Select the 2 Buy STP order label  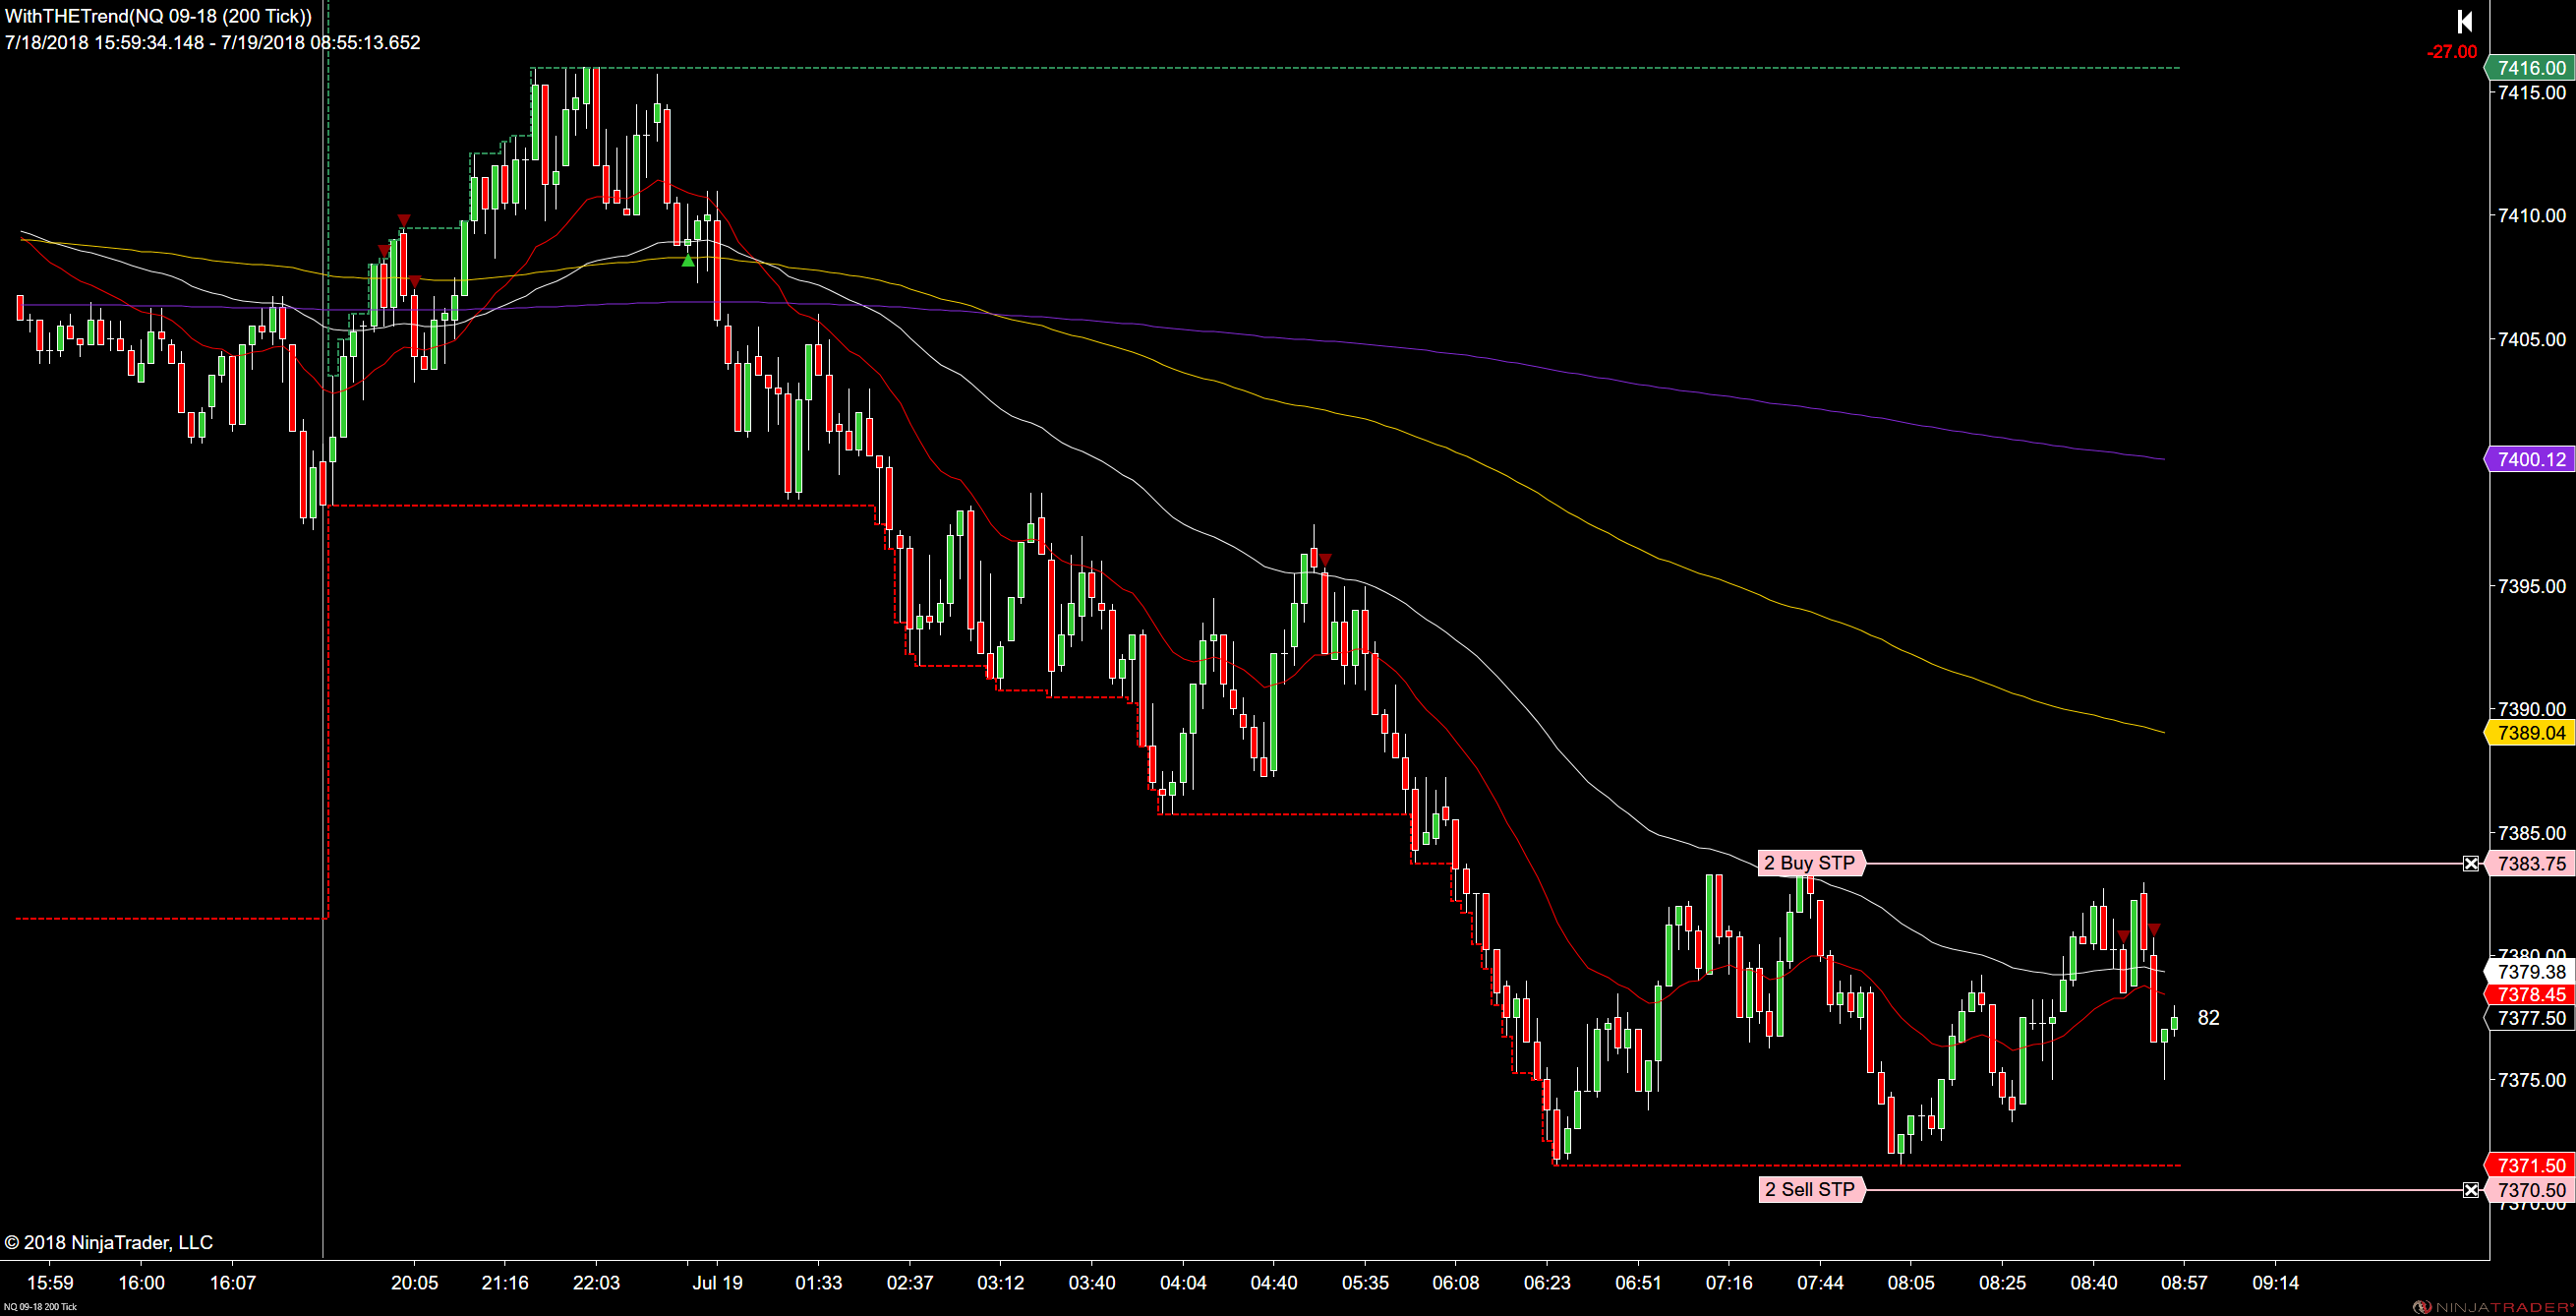1810,863
